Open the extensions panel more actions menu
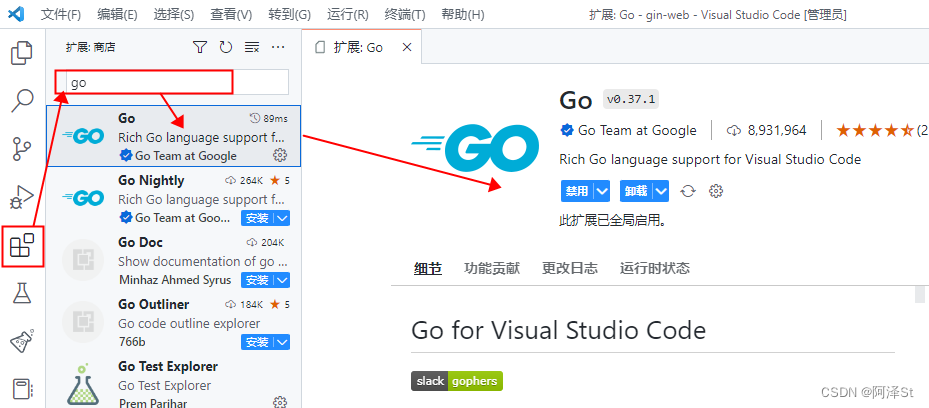Image resolution: width=929 pixels, height=408 pixels. (x=278, y=47)
